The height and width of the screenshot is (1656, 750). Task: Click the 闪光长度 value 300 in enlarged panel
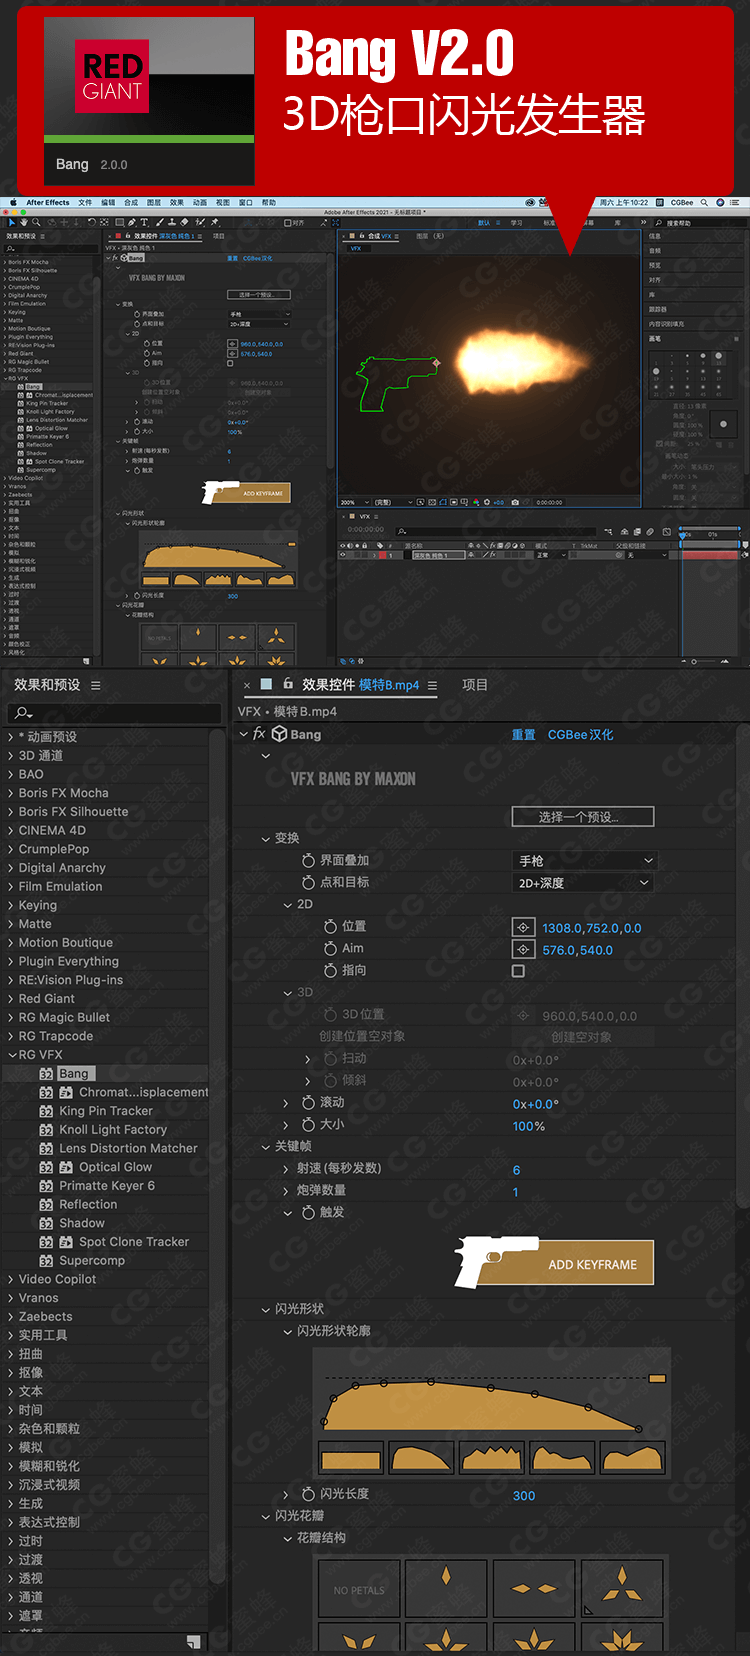coord(524,1496)
